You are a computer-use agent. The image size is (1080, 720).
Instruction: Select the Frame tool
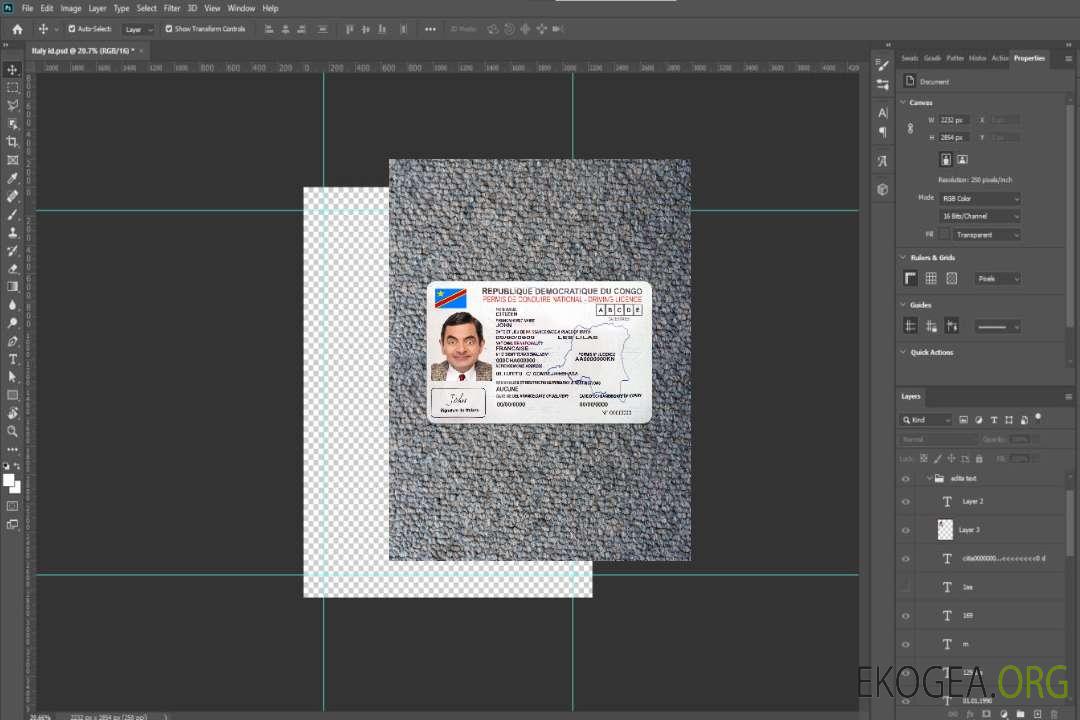[x=12, y=160]
